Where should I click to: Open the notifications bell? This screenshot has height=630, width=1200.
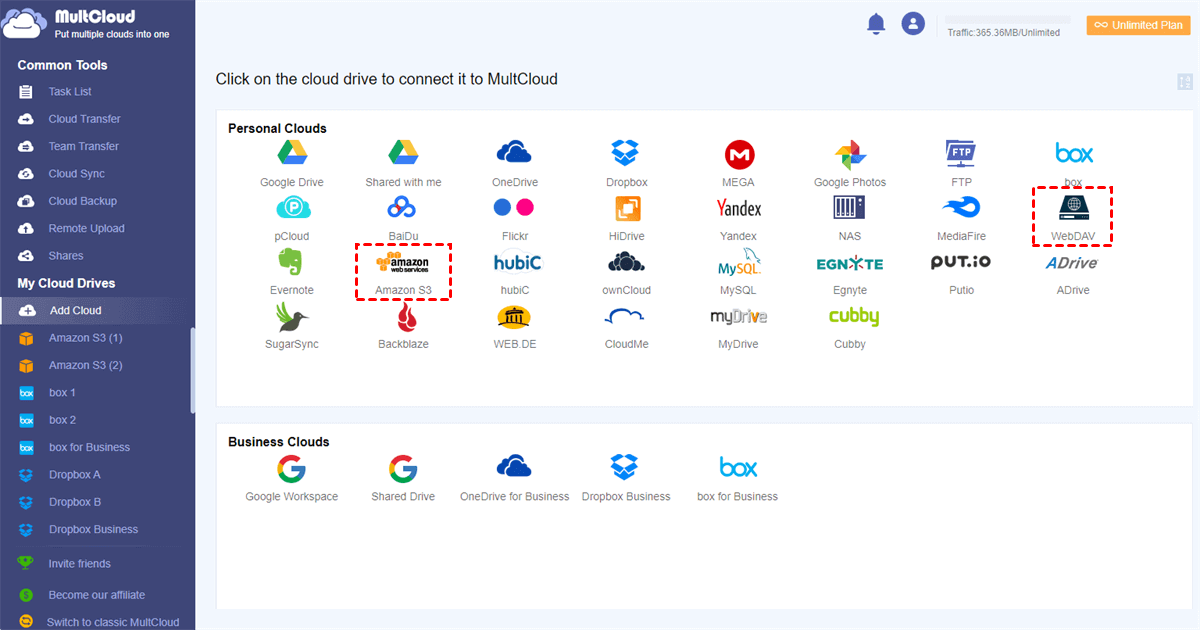pyautogui.click(x=876, y=24)
